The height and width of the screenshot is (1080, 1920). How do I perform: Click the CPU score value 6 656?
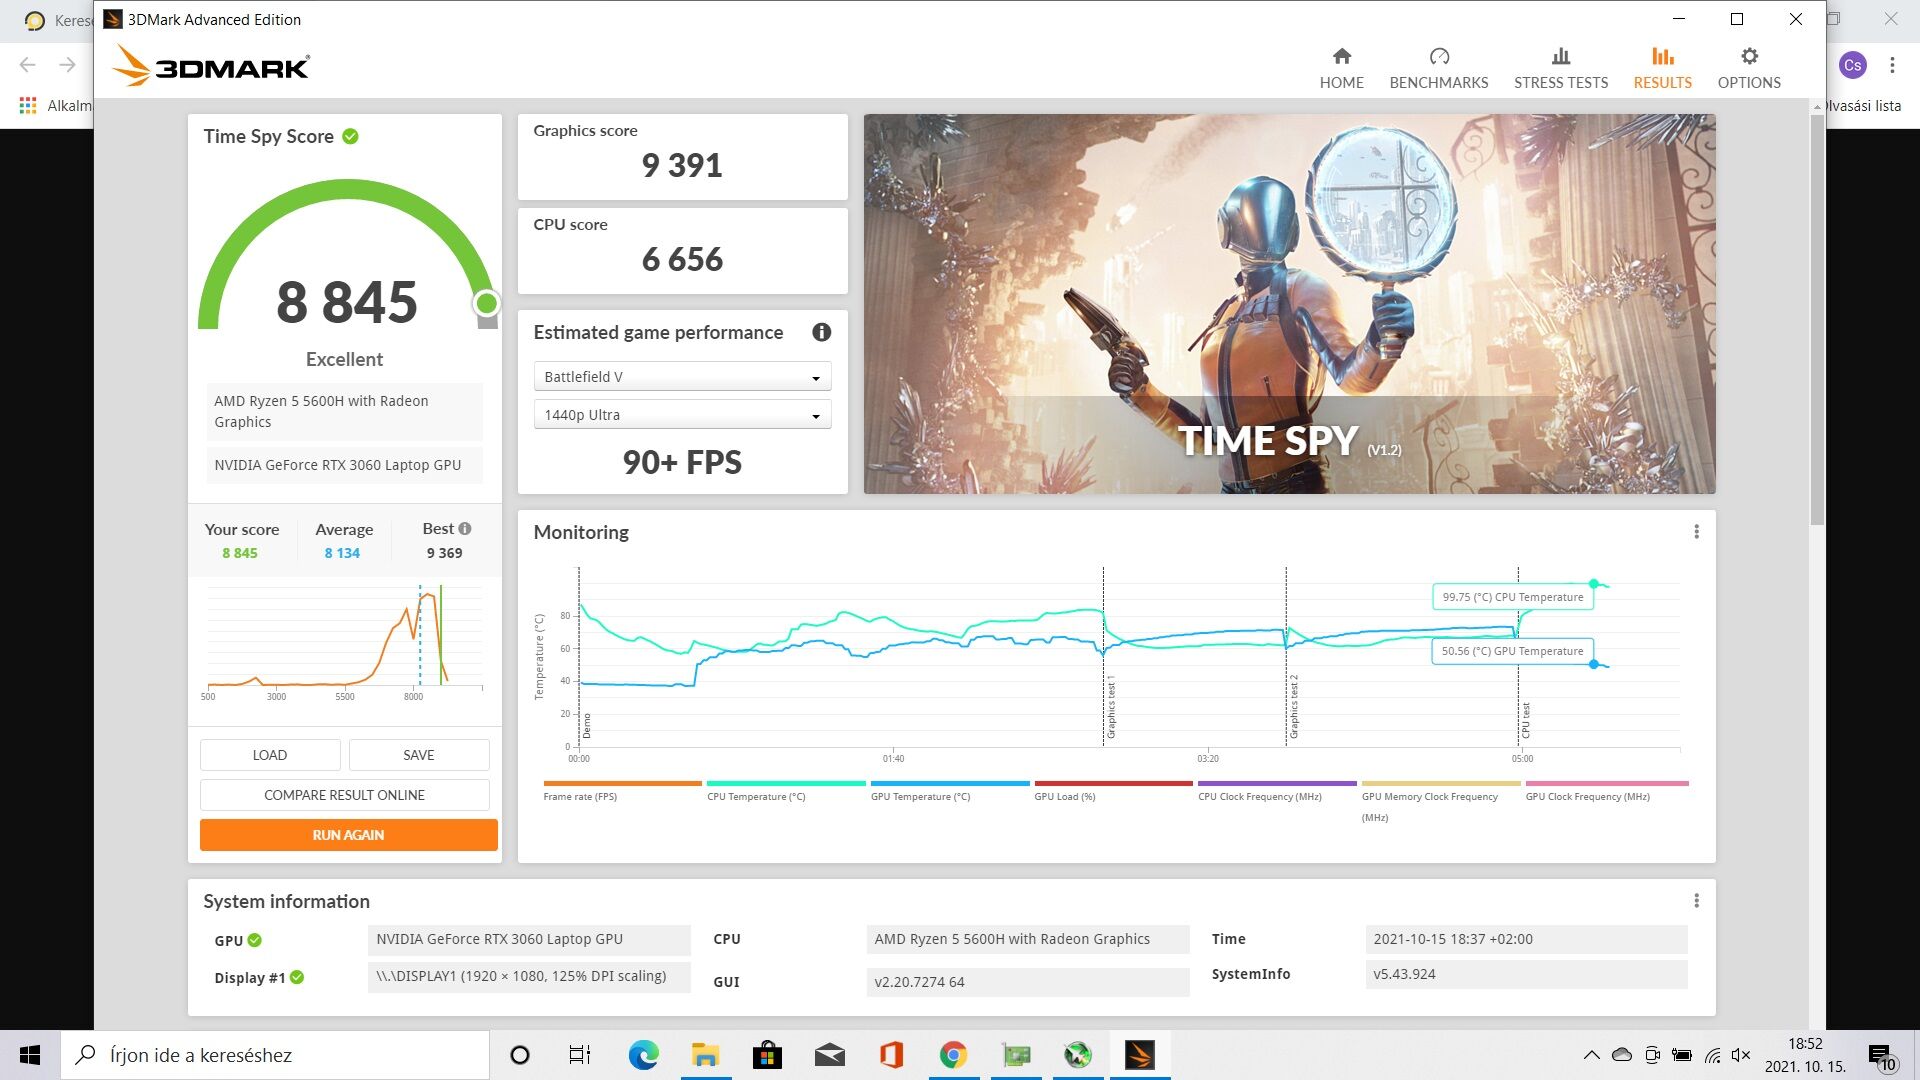tap(682, 259)
